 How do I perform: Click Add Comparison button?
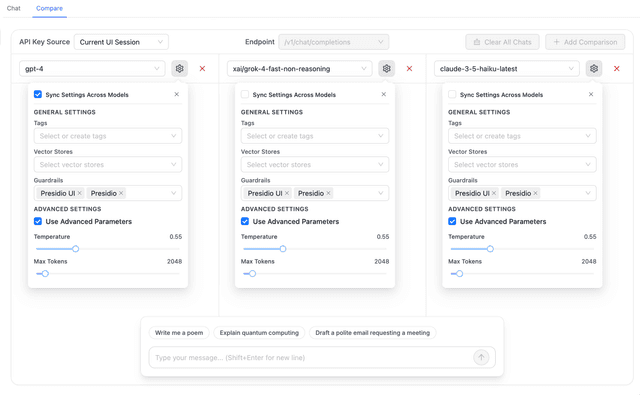point(585,42)
